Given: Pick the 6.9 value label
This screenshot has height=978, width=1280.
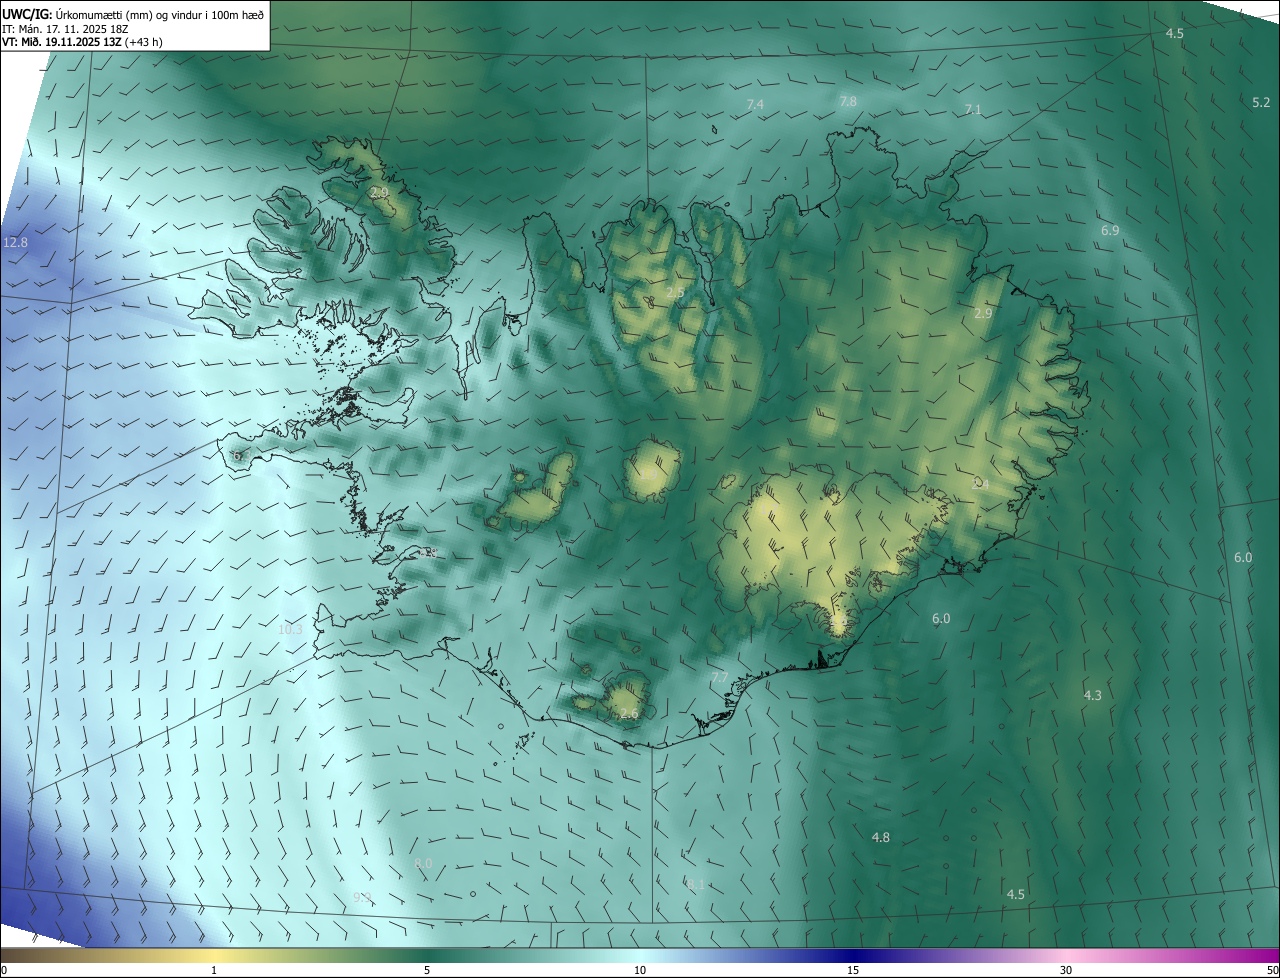Looking at the screenshot, I should click(x=1110, y=231).
